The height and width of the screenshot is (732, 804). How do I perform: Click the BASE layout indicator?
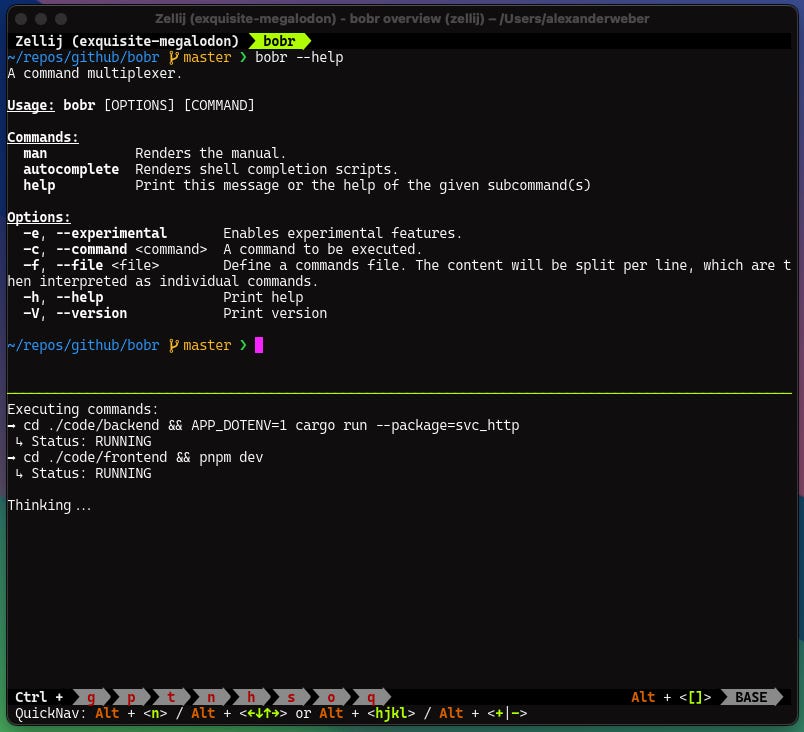[752, 697]
